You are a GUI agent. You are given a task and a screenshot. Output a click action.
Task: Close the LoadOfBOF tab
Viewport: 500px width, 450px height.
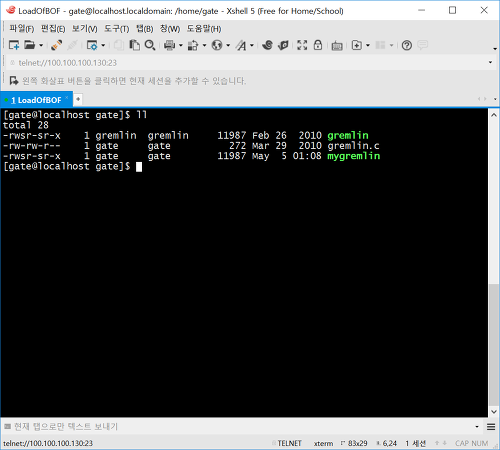pos(67,98)
